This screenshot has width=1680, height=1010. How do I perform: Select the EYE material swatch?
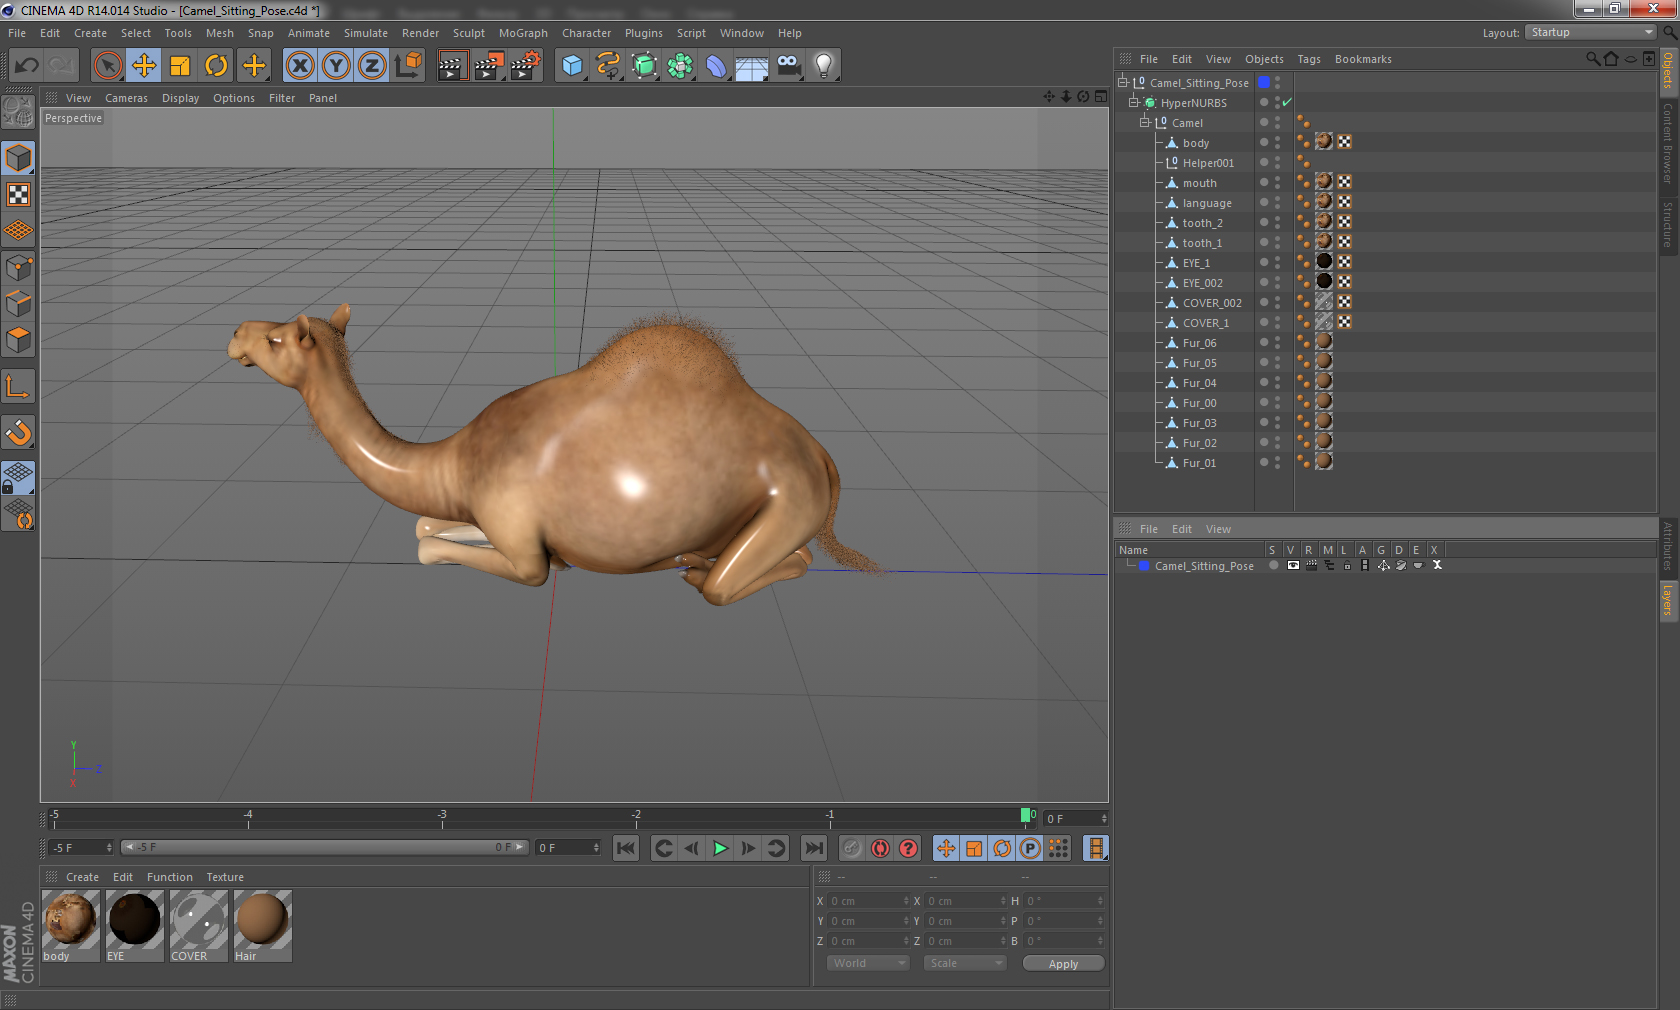pyautogui.click(x=135, y=926)
